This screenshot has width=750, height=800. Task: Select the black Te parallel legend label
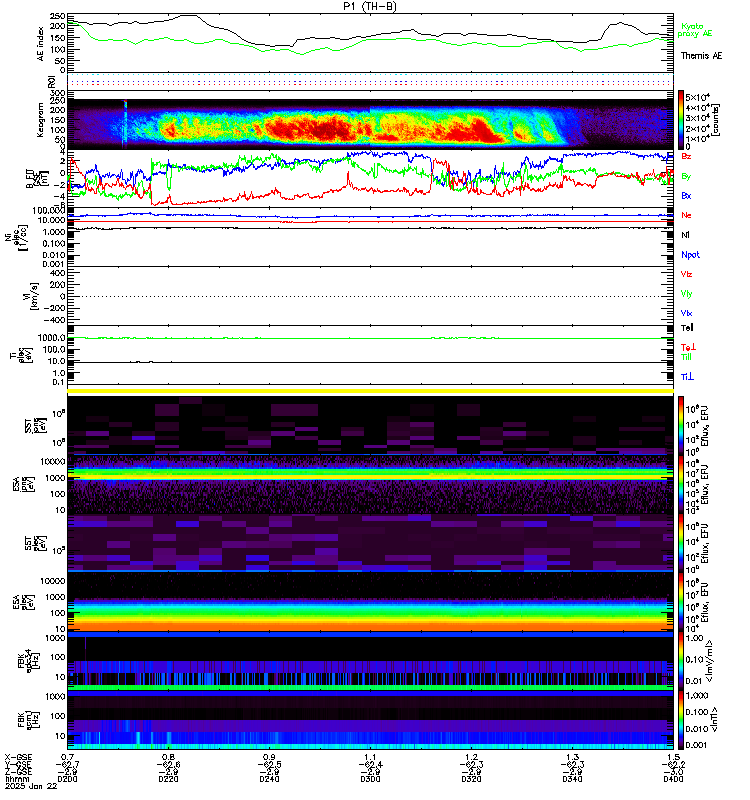point(687,328)
